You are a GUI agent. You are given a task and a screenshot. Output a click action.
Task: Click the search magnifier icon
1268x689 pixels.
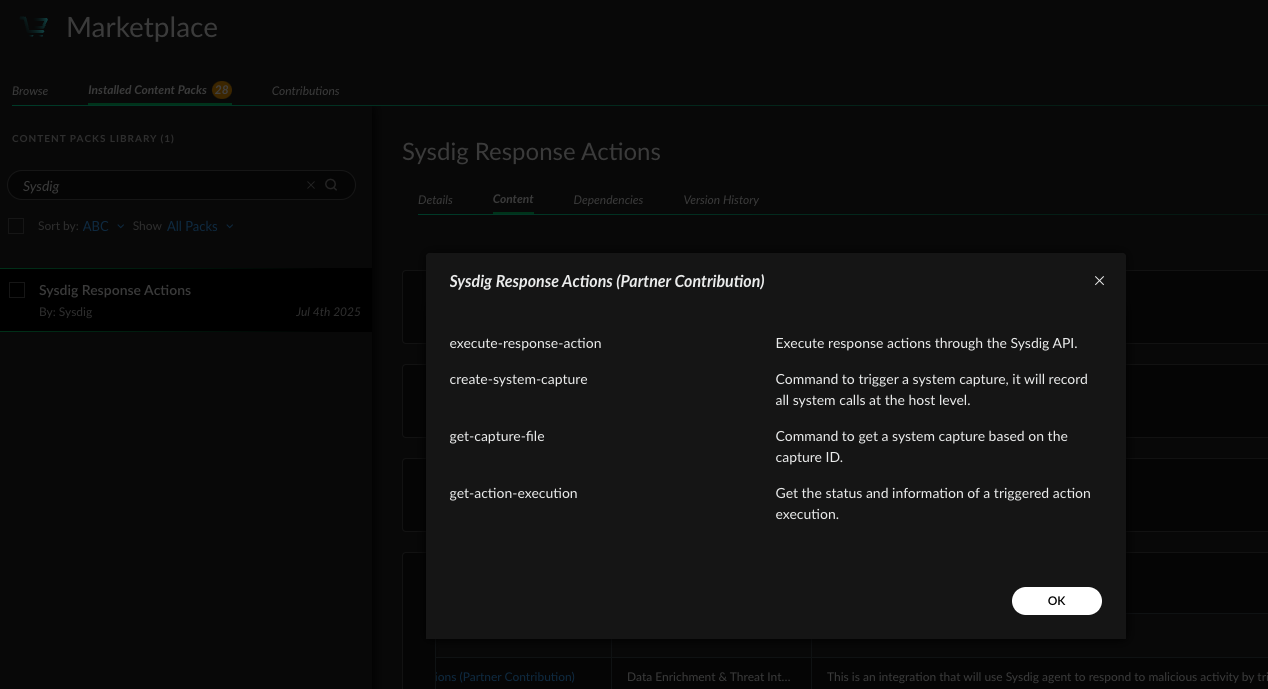click(332, 185)
